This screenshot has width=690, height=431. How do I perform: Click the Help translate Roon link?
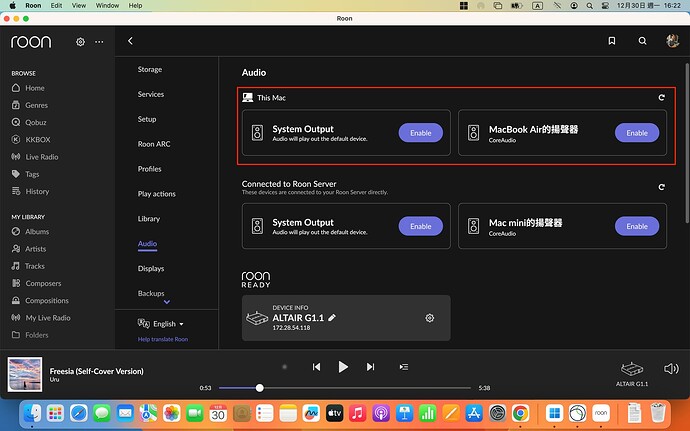(x=162, y=340)
